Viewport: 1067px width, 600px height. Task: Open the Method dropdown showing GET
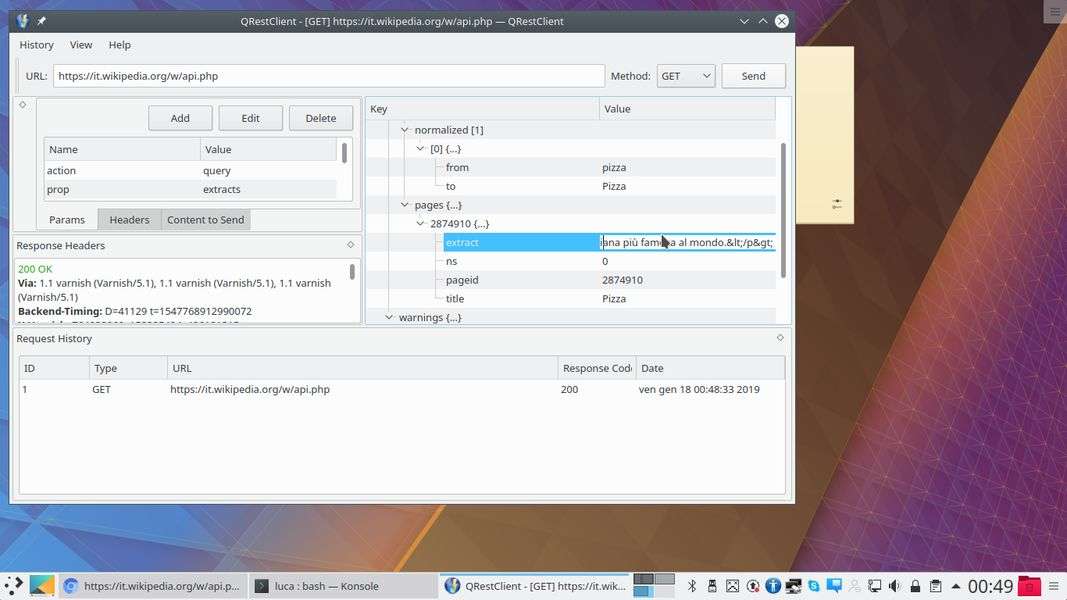point(686,76)
